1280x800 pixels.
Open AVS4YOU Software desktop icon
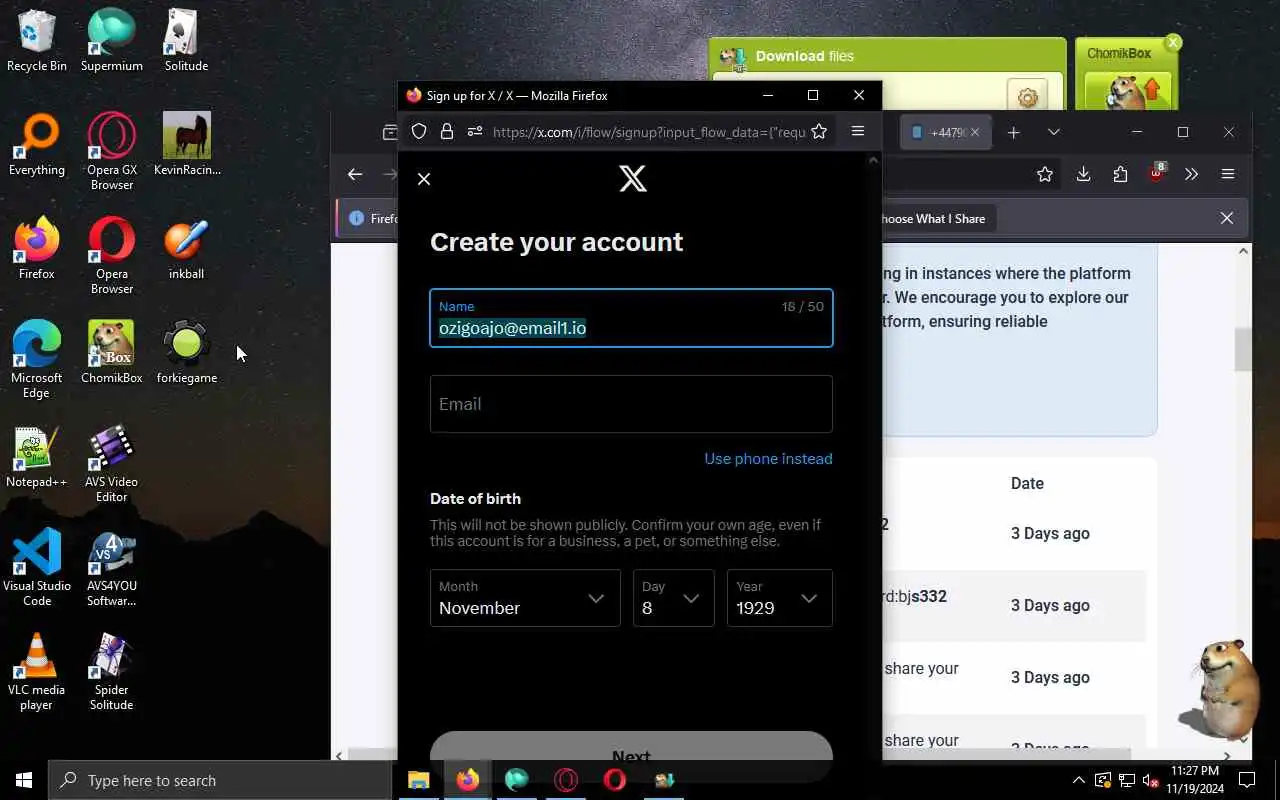point(112,567)
